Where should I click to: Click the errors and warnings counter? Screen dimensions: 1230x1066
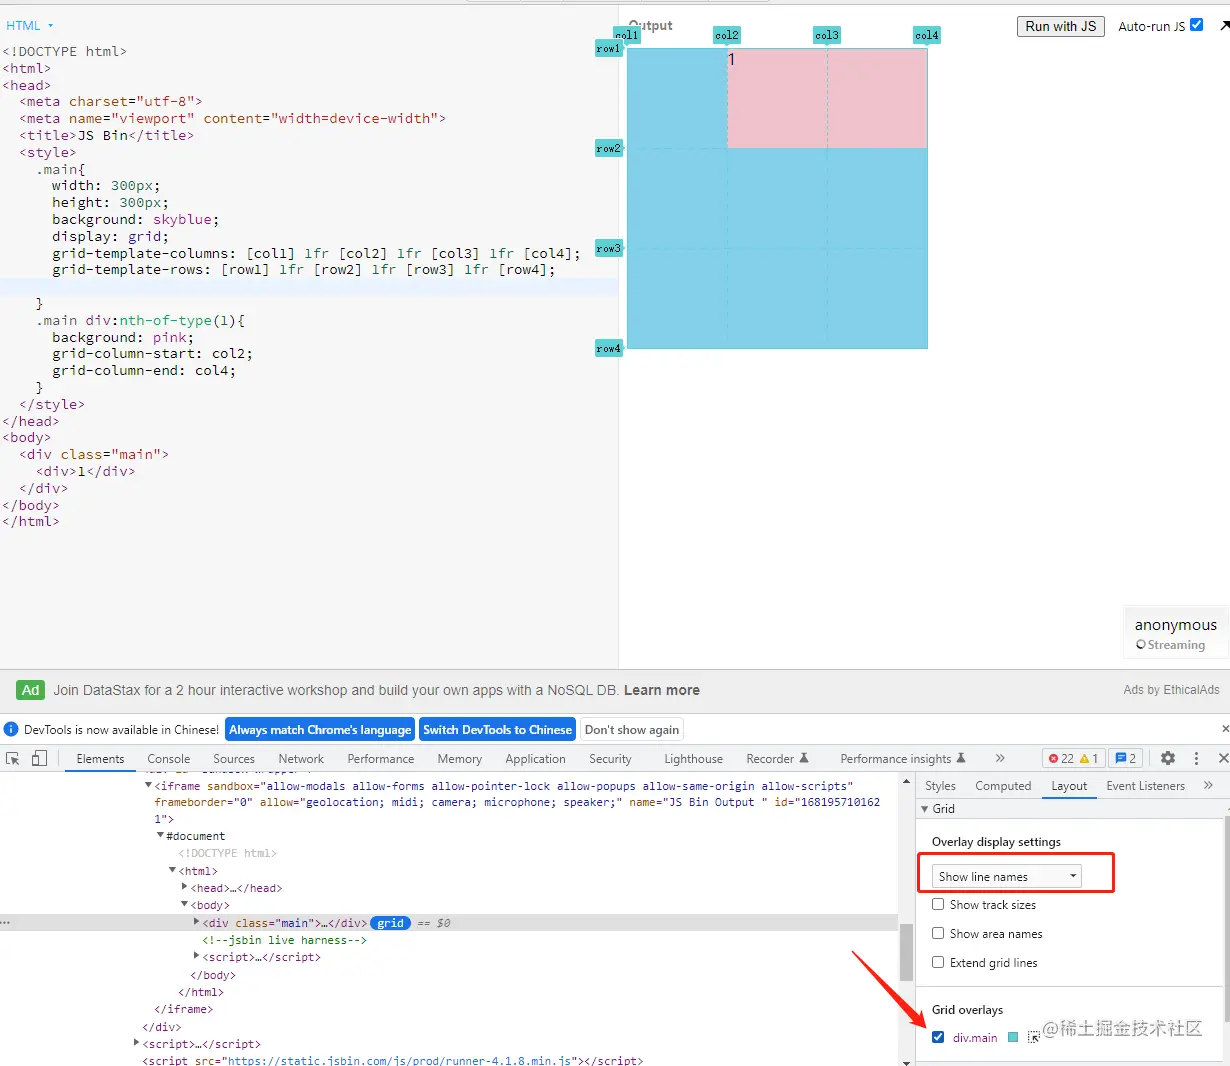[x=1073, y=758]
